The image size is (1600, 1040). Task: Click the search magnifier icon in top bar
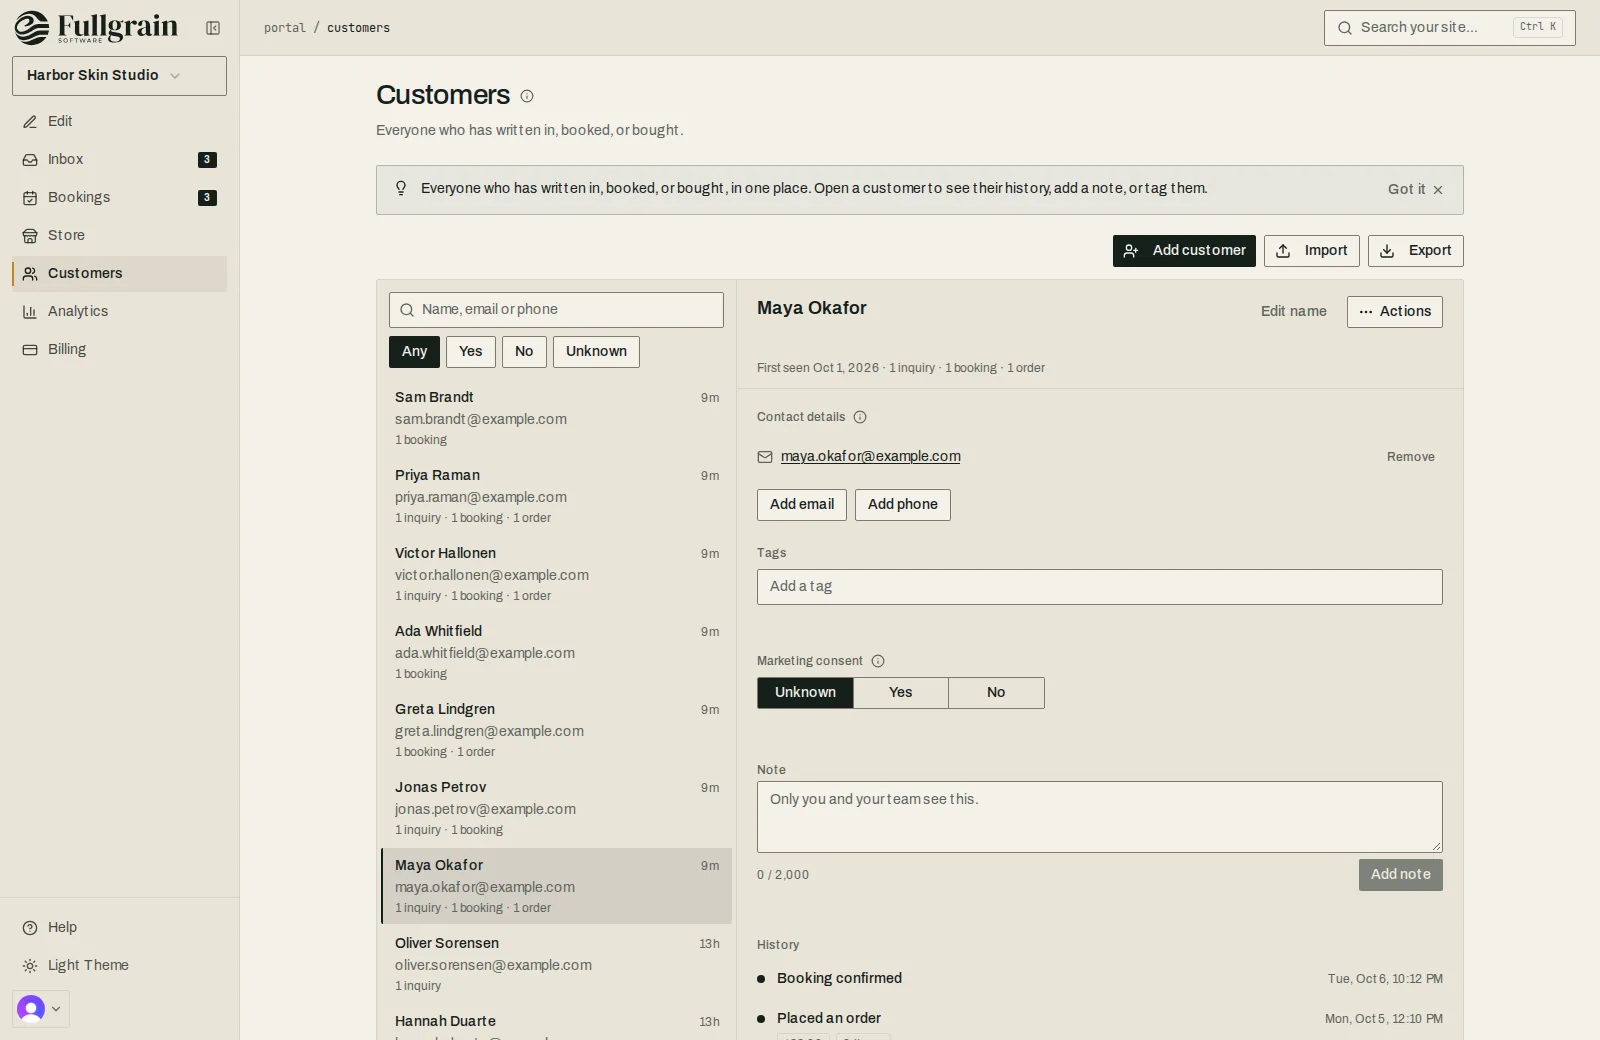coord(1345,28)
